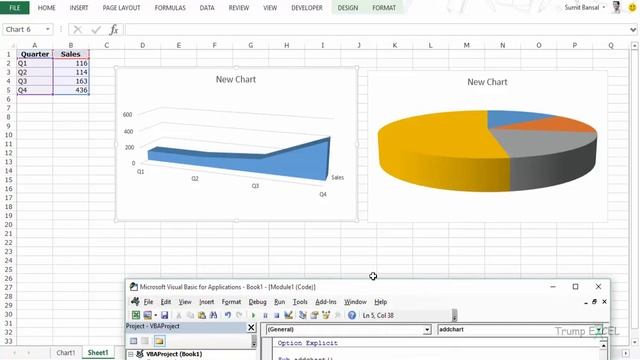Open Sumit Bansal account dropdown
This screenshot has height=360, width=640.
click(x=604, y=7)
